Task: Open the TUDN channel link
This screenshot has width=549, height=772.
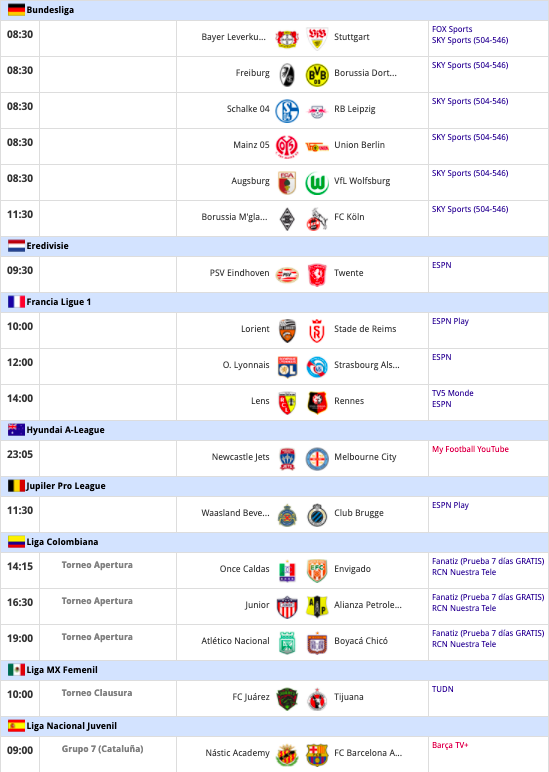Action: [x=443, y=689]
